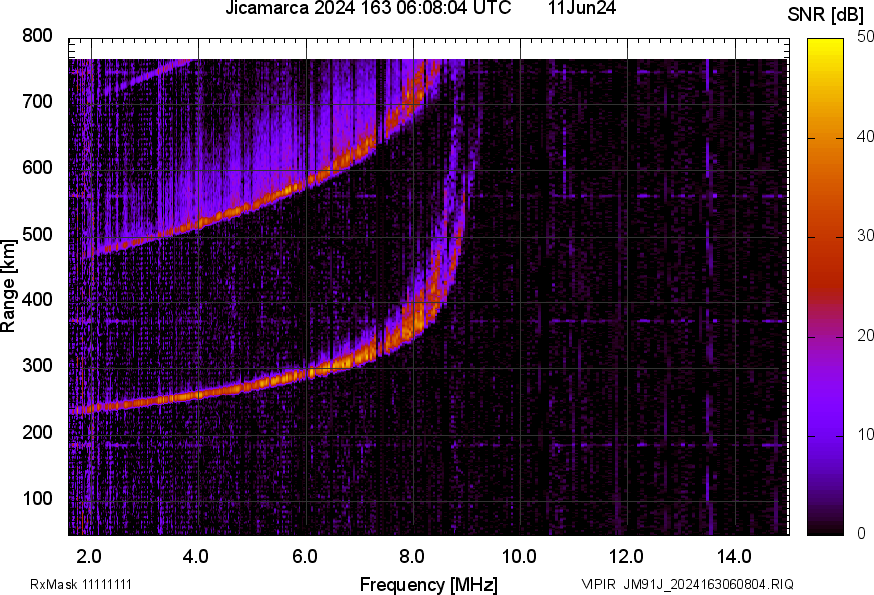The height and width of the screenshot is (595, 874).
Task: Click the frequency axis tick 8.0
Action: click(411, 556)
